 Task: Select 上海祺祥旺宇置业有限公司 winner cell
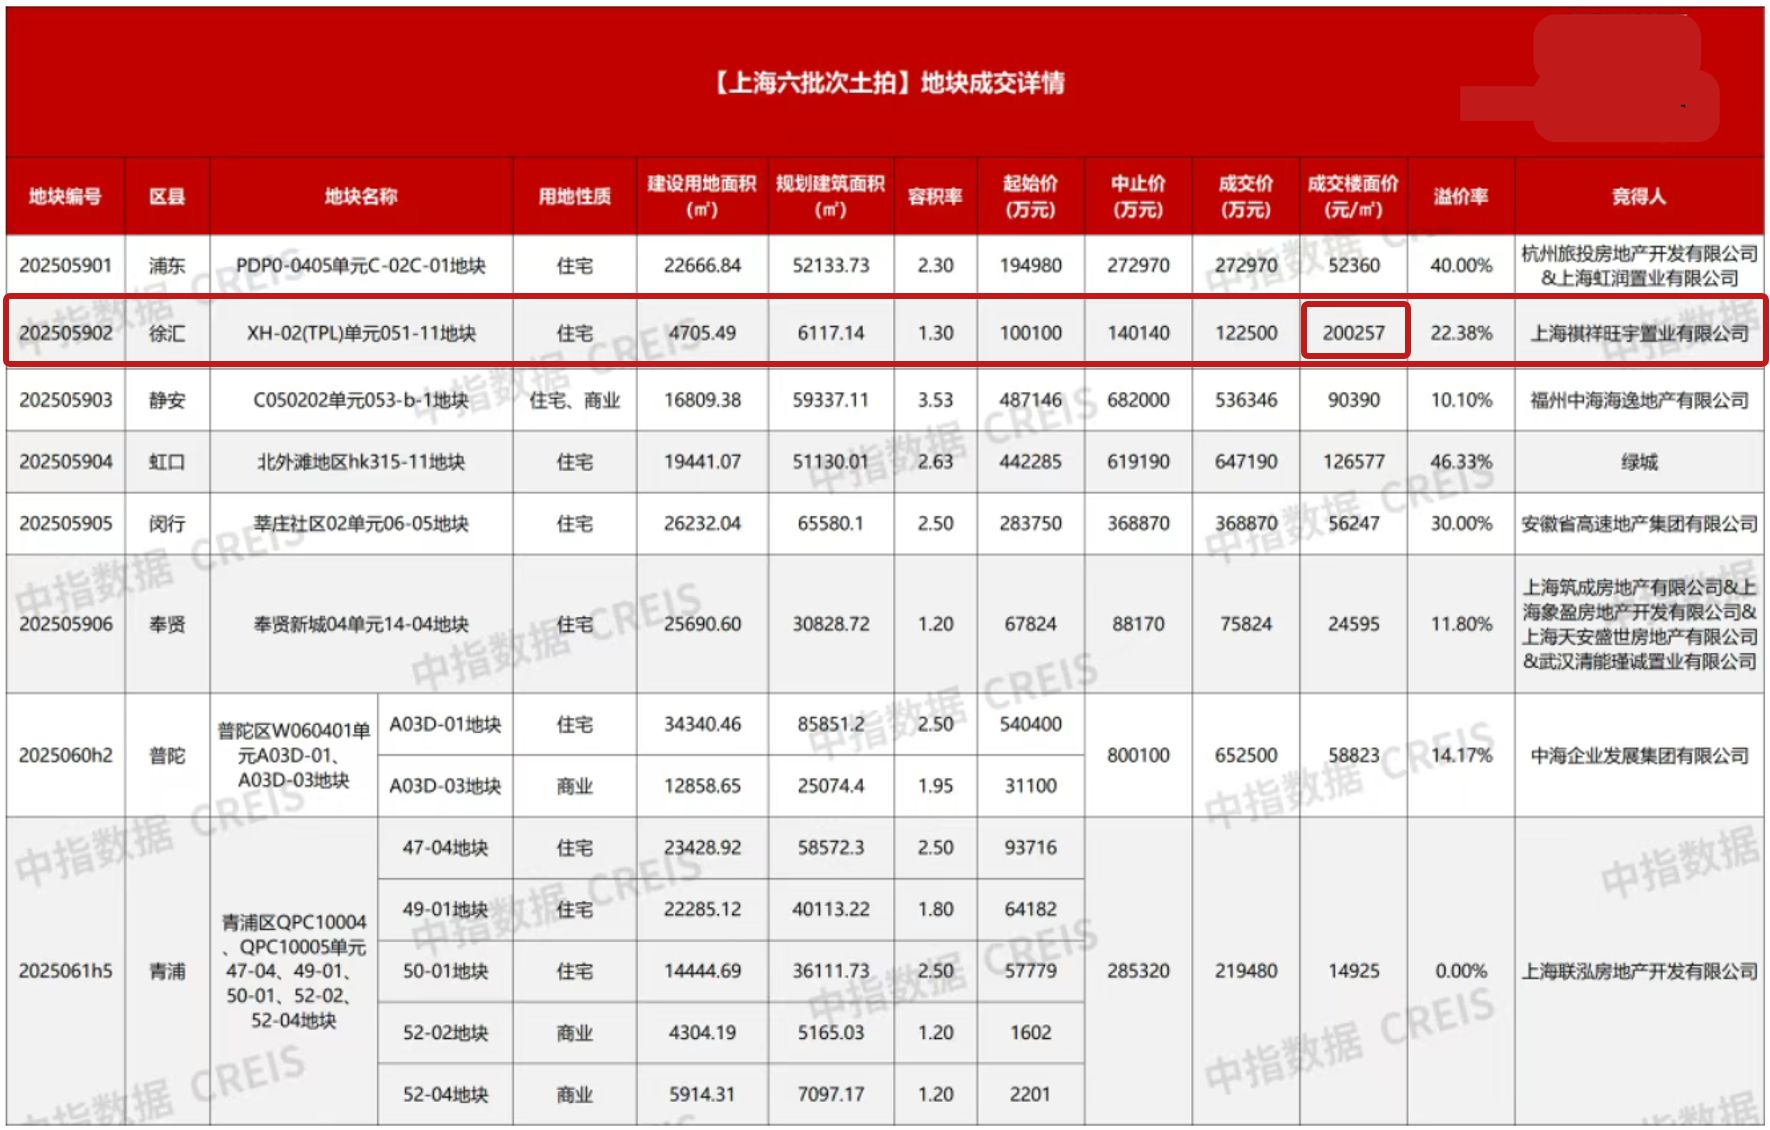click(x=1638, y=333)
